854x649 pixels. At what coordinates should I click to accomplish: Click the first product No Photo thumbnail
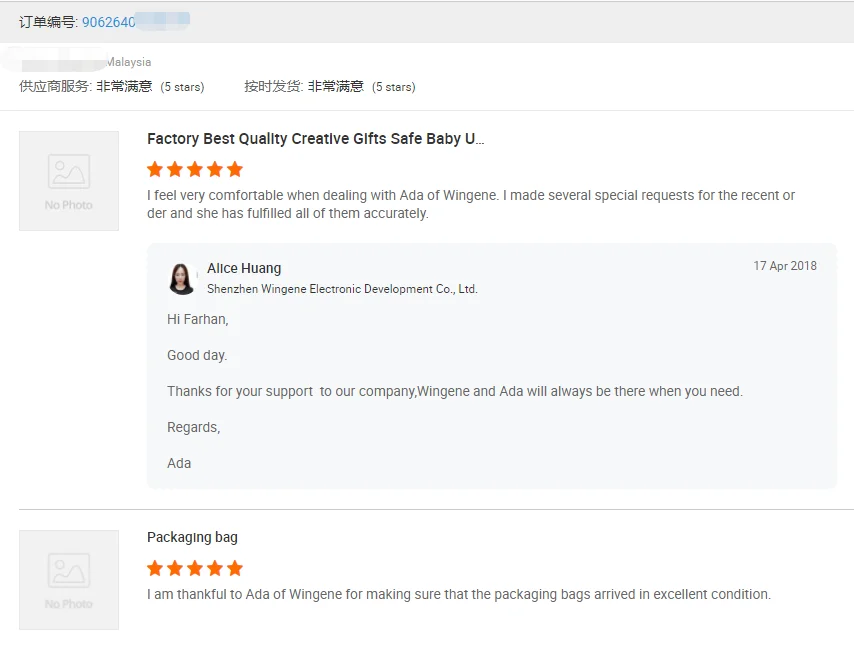(x=69, y=181)
